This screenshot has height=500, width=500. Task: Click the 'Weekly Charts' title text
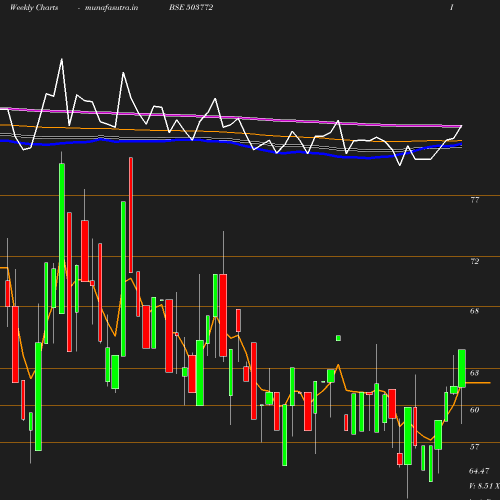tap(34, 7)
